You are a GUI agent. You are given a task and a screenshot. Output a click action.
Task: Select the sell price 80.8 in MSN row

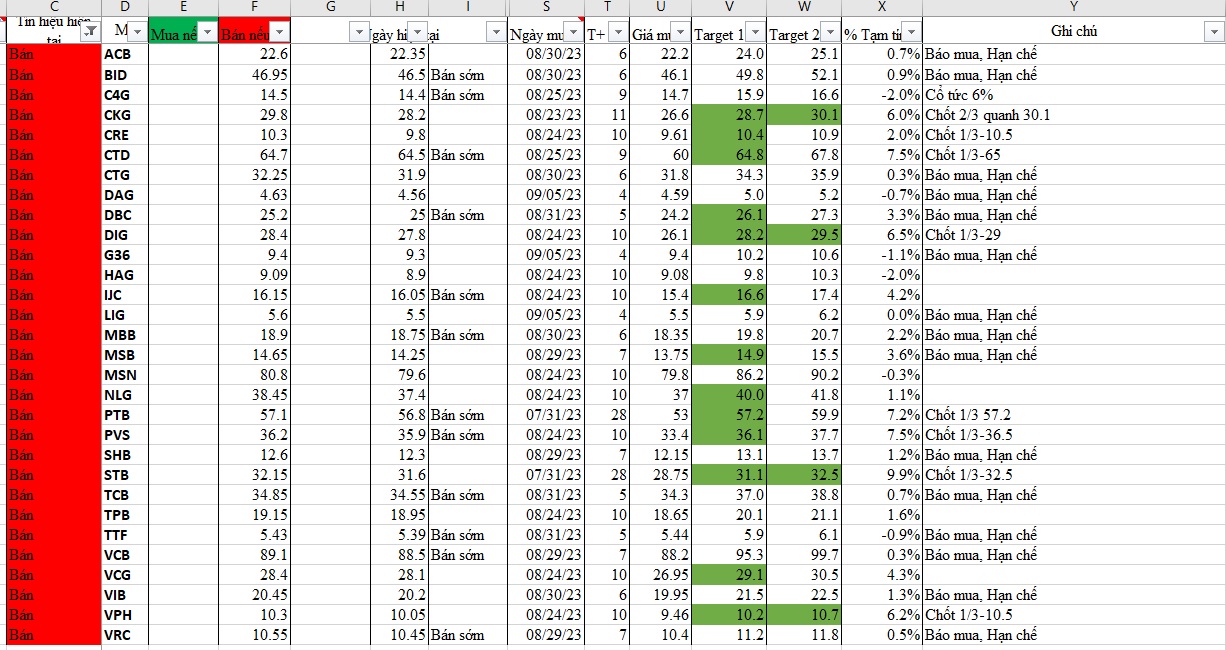[x=255, y=375]
